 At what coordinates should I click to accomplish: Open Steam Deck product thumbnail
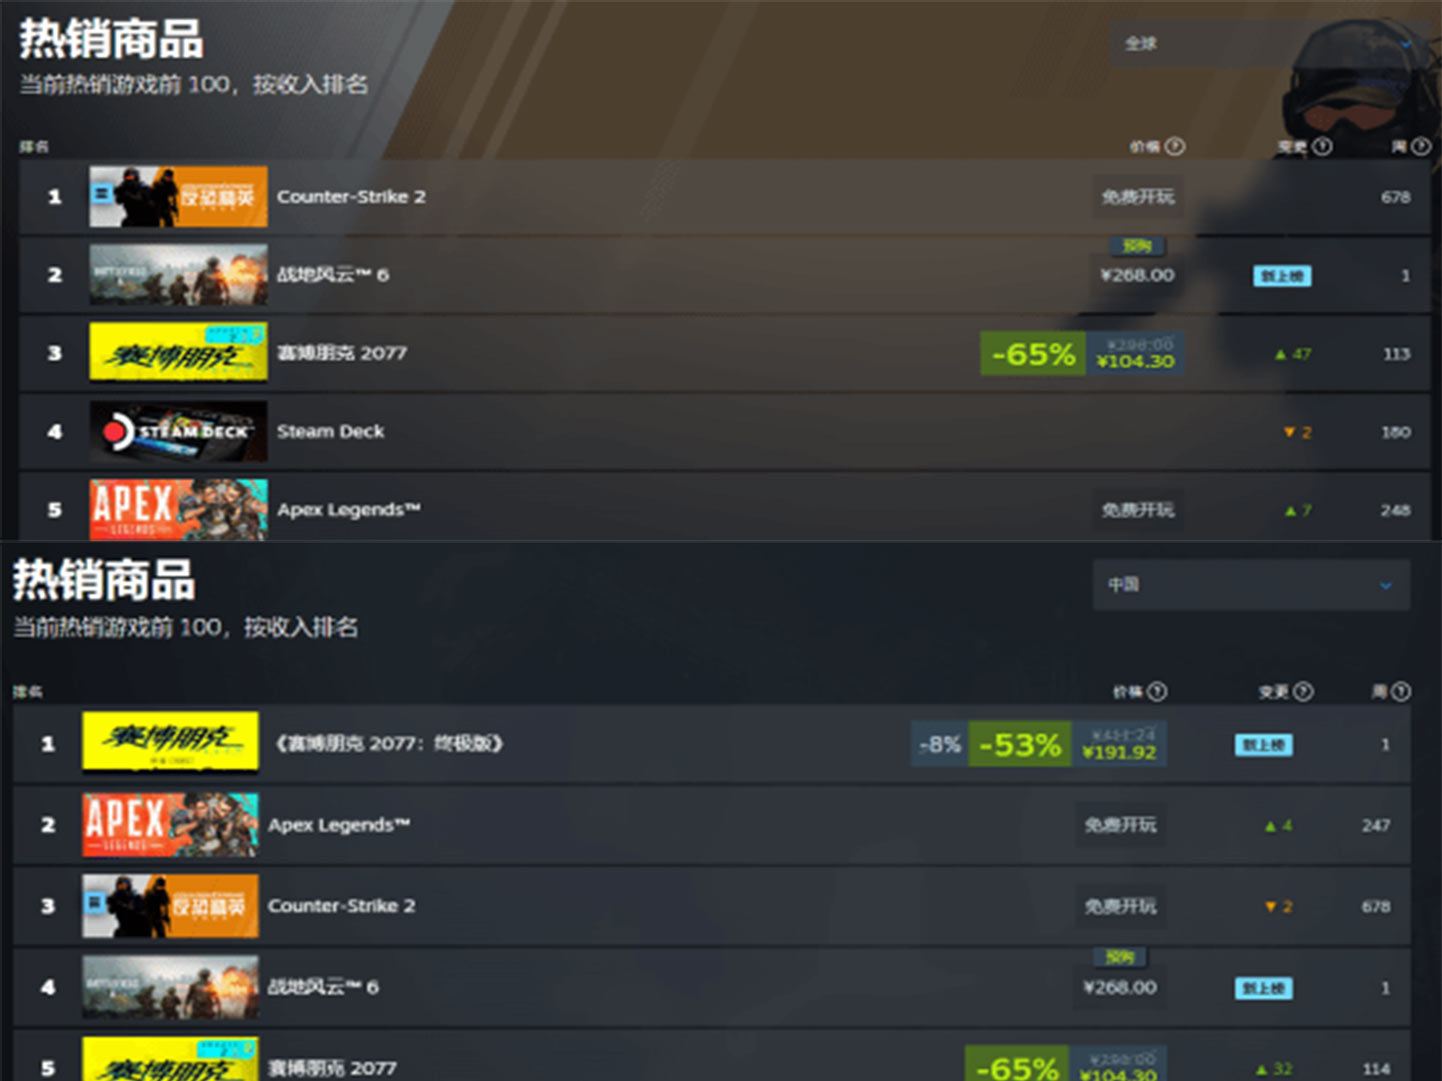point(178,431)
